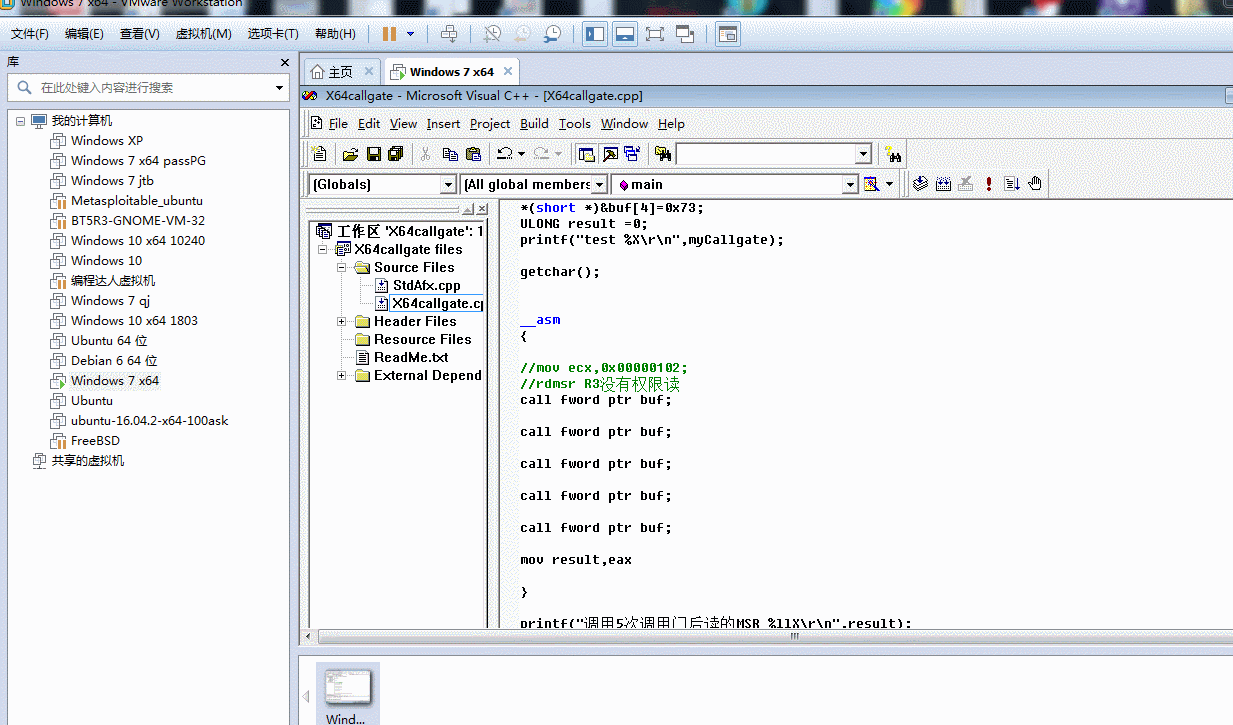
Task: Expand the Header Files folder
Action: tap(342, 322)
